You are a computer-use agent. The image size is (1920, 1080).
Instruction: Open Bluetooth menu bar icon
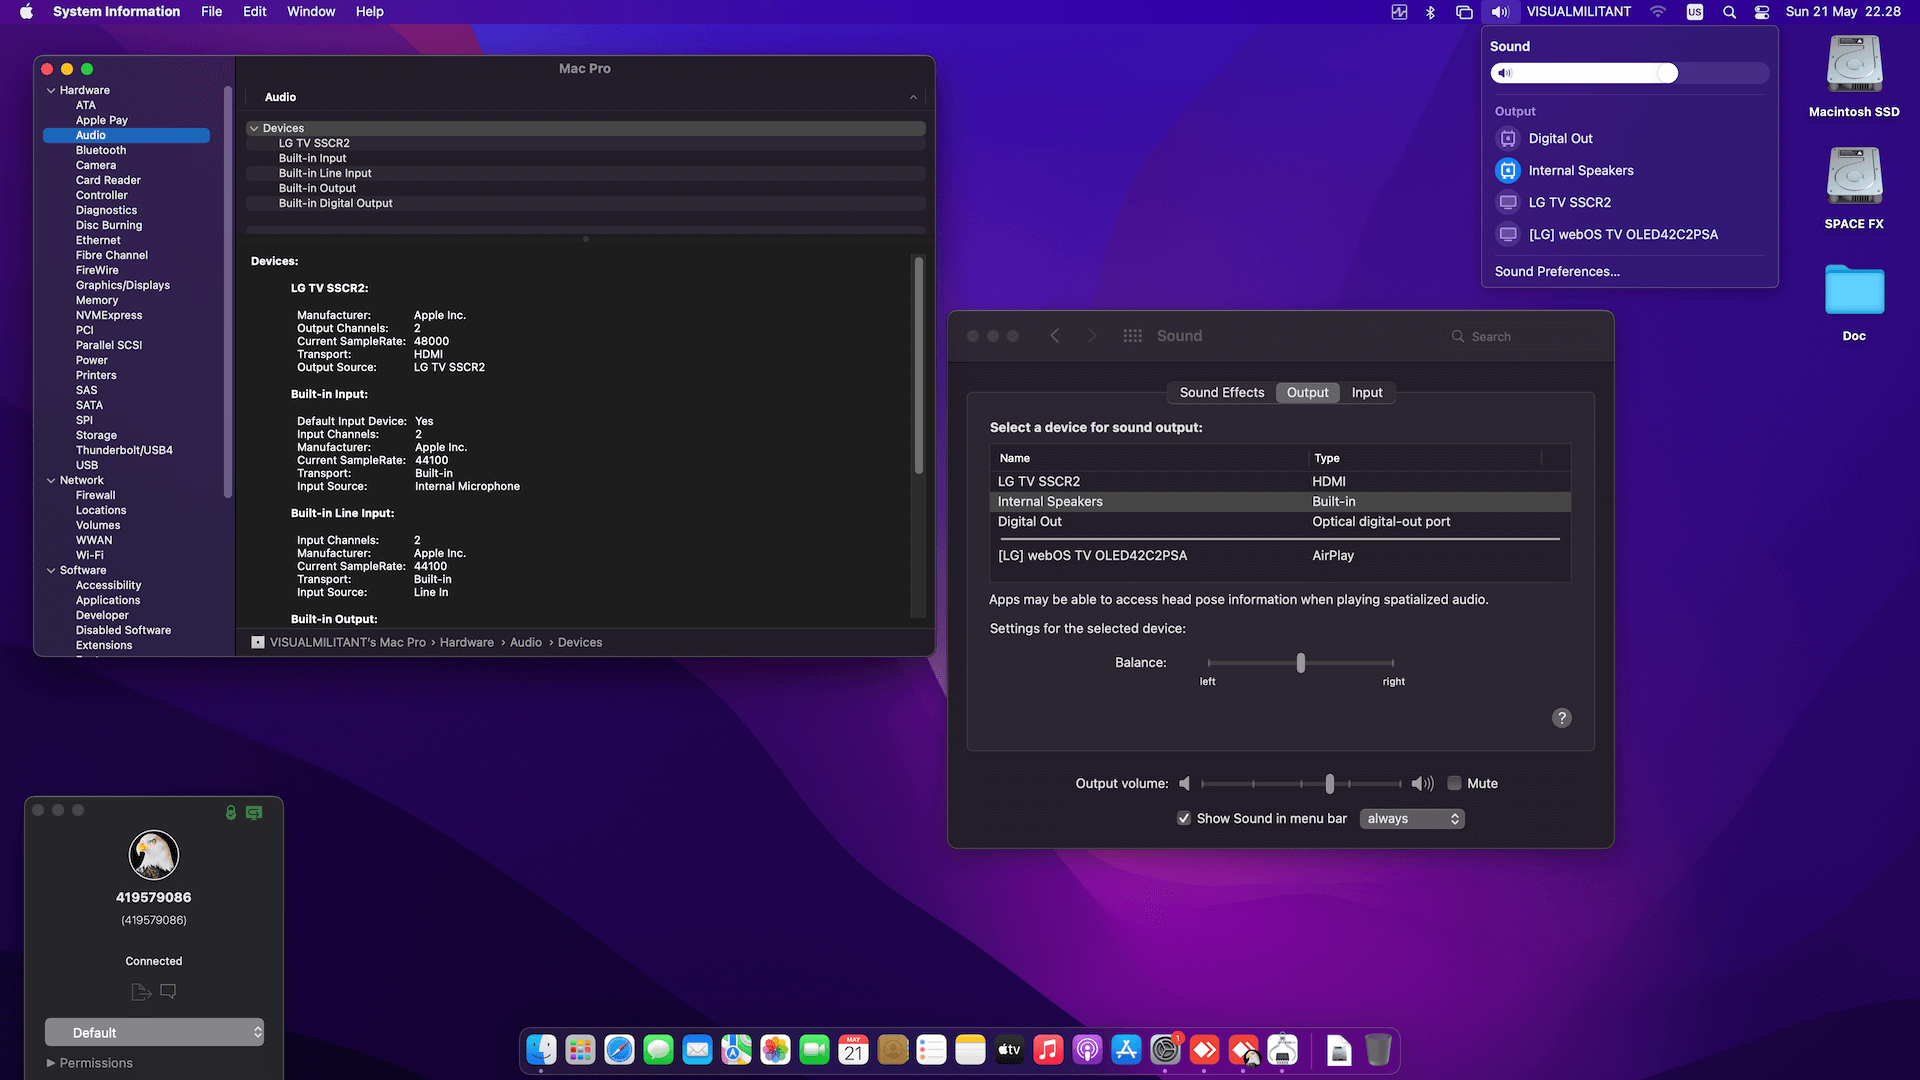coord(1430,12)
